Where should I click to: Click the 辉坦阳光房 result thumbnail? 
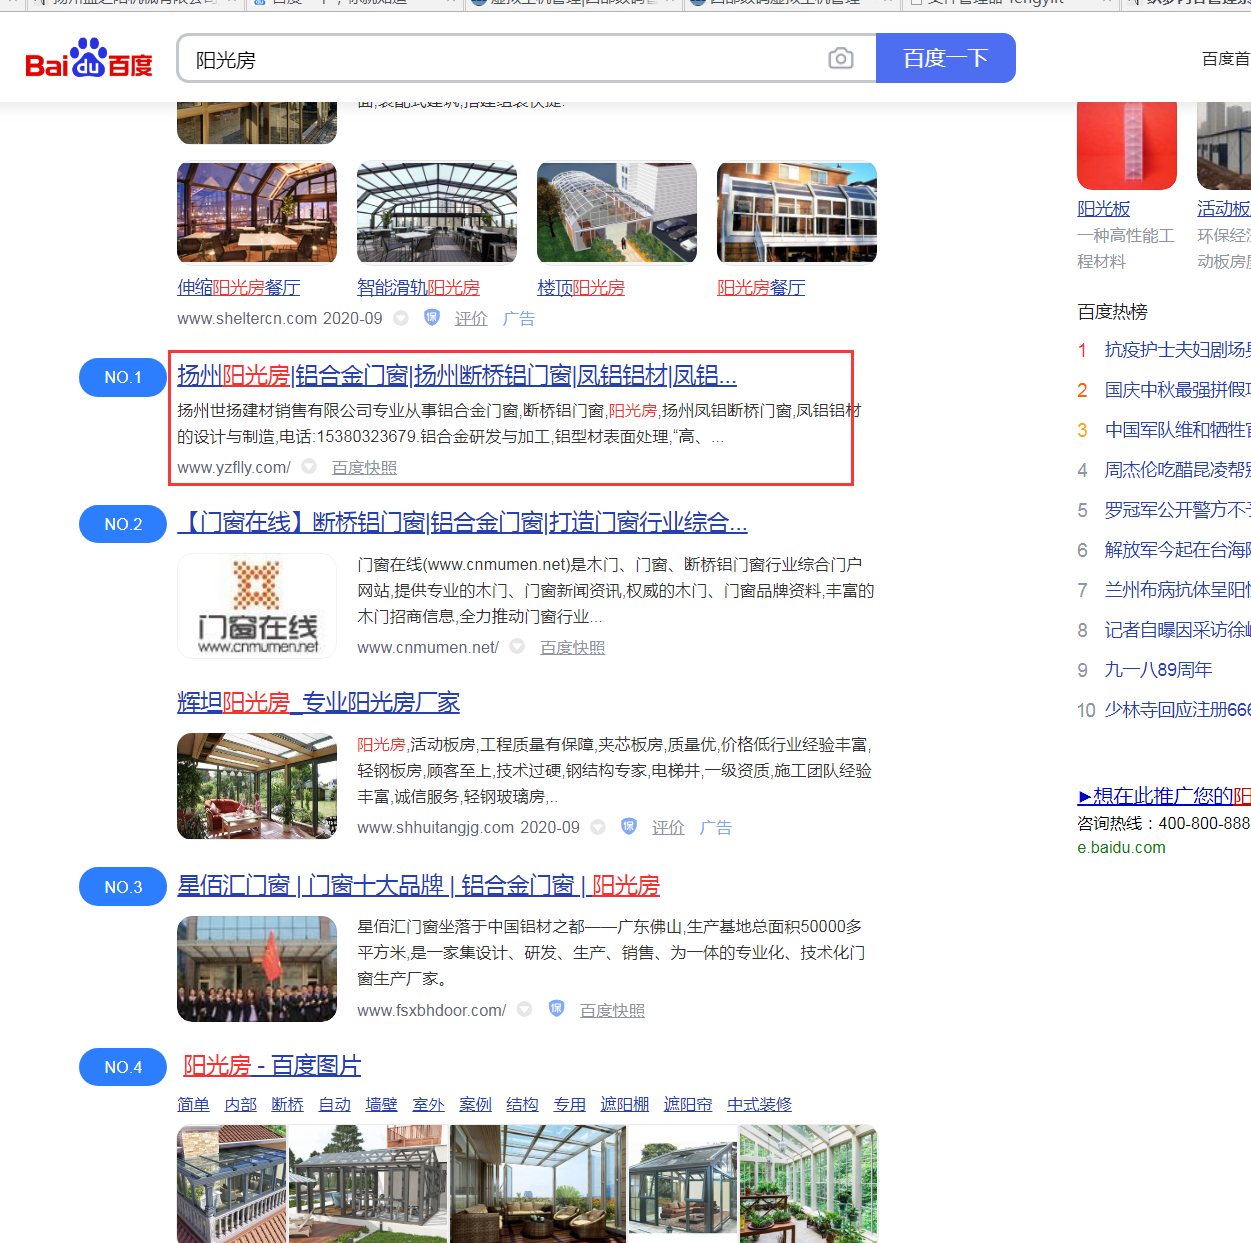click(x=257, y=786)
